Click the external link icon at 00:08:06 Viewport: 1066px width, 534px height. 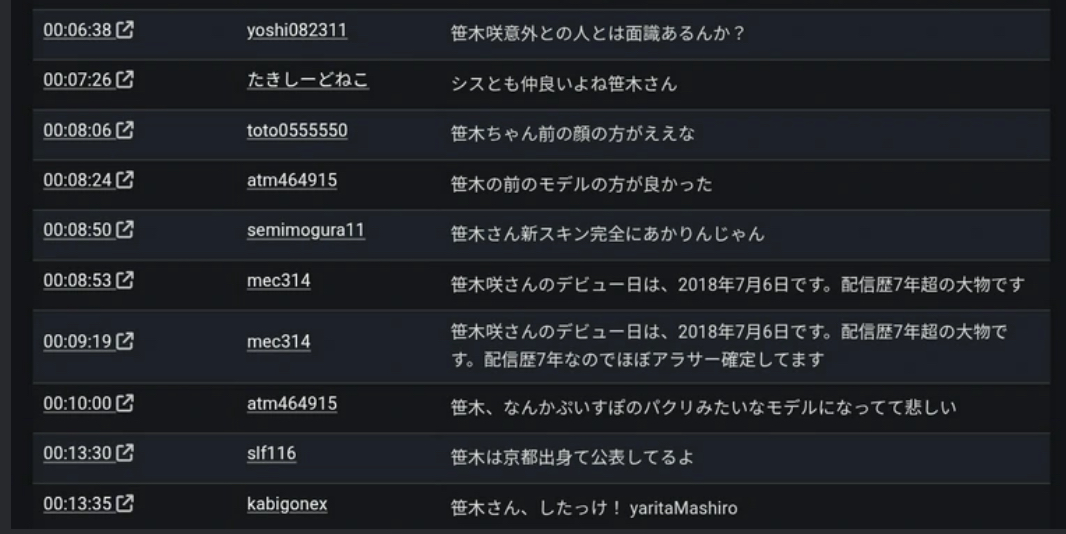[x=125, y=131]
